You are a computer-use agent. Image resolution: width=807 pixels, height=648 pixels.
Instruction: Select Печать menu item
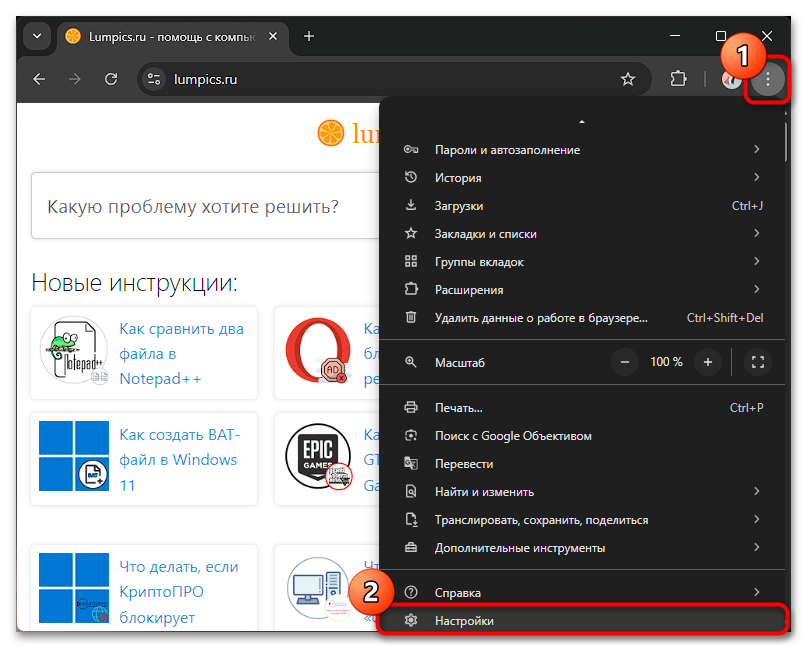pos(583,408)
